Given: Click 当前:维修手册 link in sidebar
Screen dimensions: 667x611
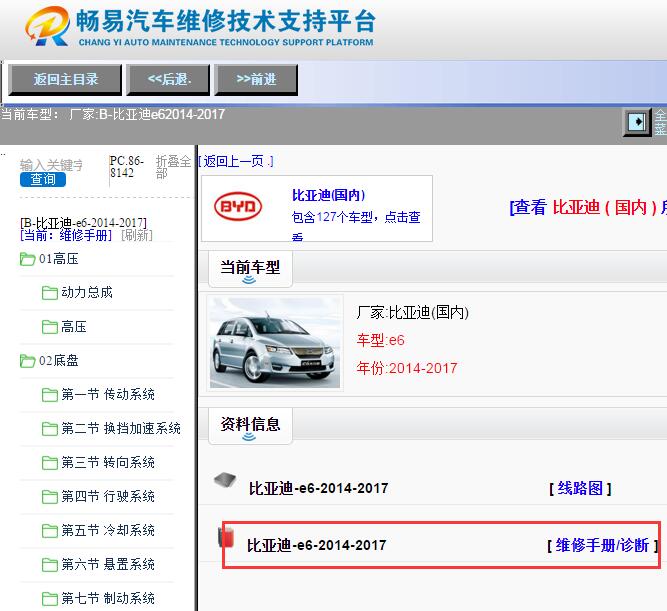Looking at the screenshot, I should click(x=66, y=235).
